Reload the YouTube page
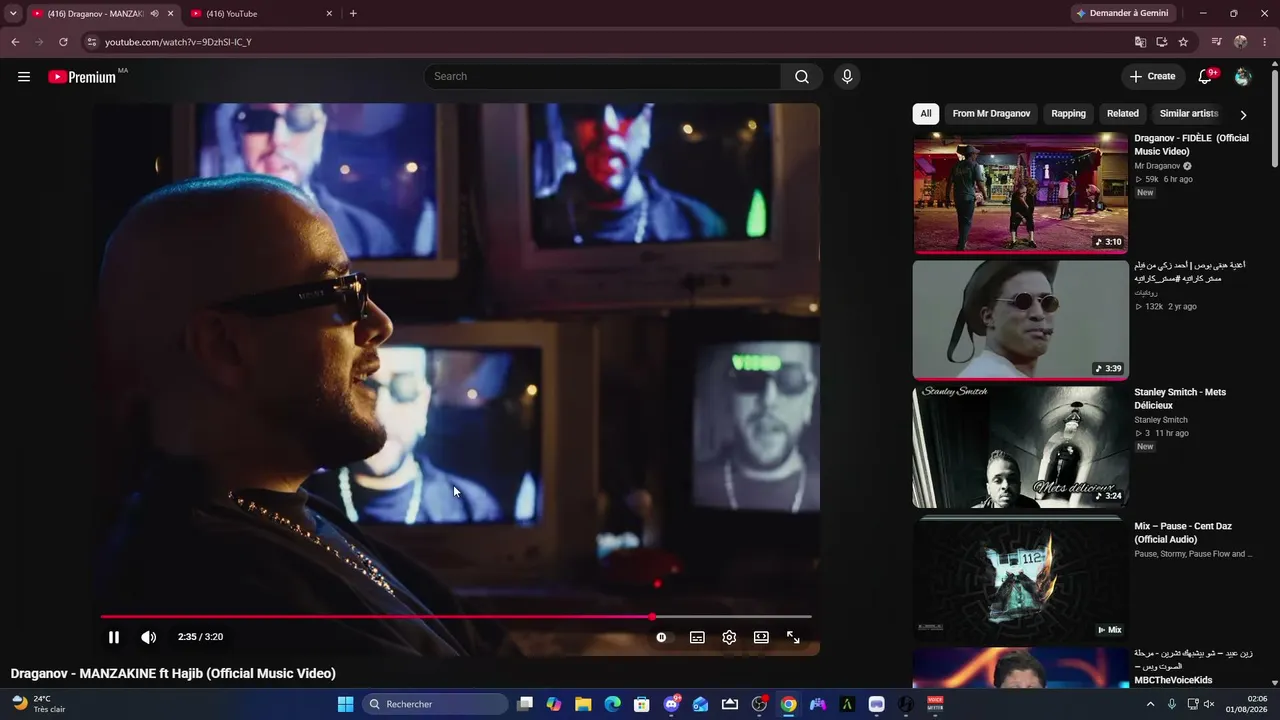The image size is (1280, 720). click(63, 42)
